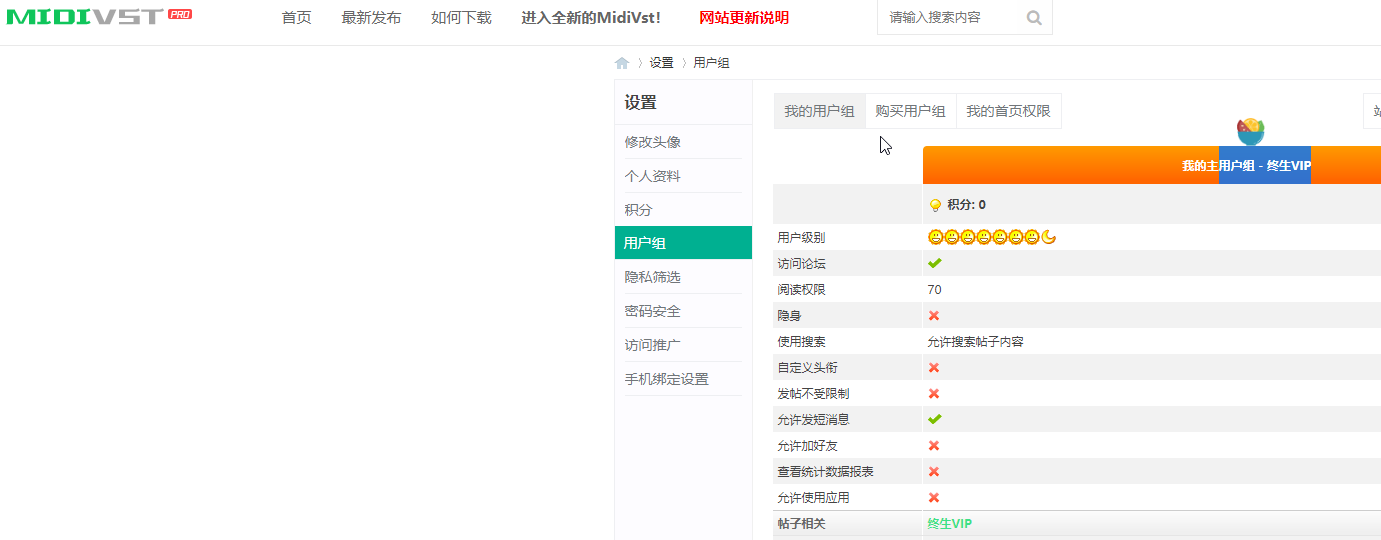The height and width of the screenshot is (540, 1381).
Task: Click the home icon in breadcrumb
Action: coord(622,63)
